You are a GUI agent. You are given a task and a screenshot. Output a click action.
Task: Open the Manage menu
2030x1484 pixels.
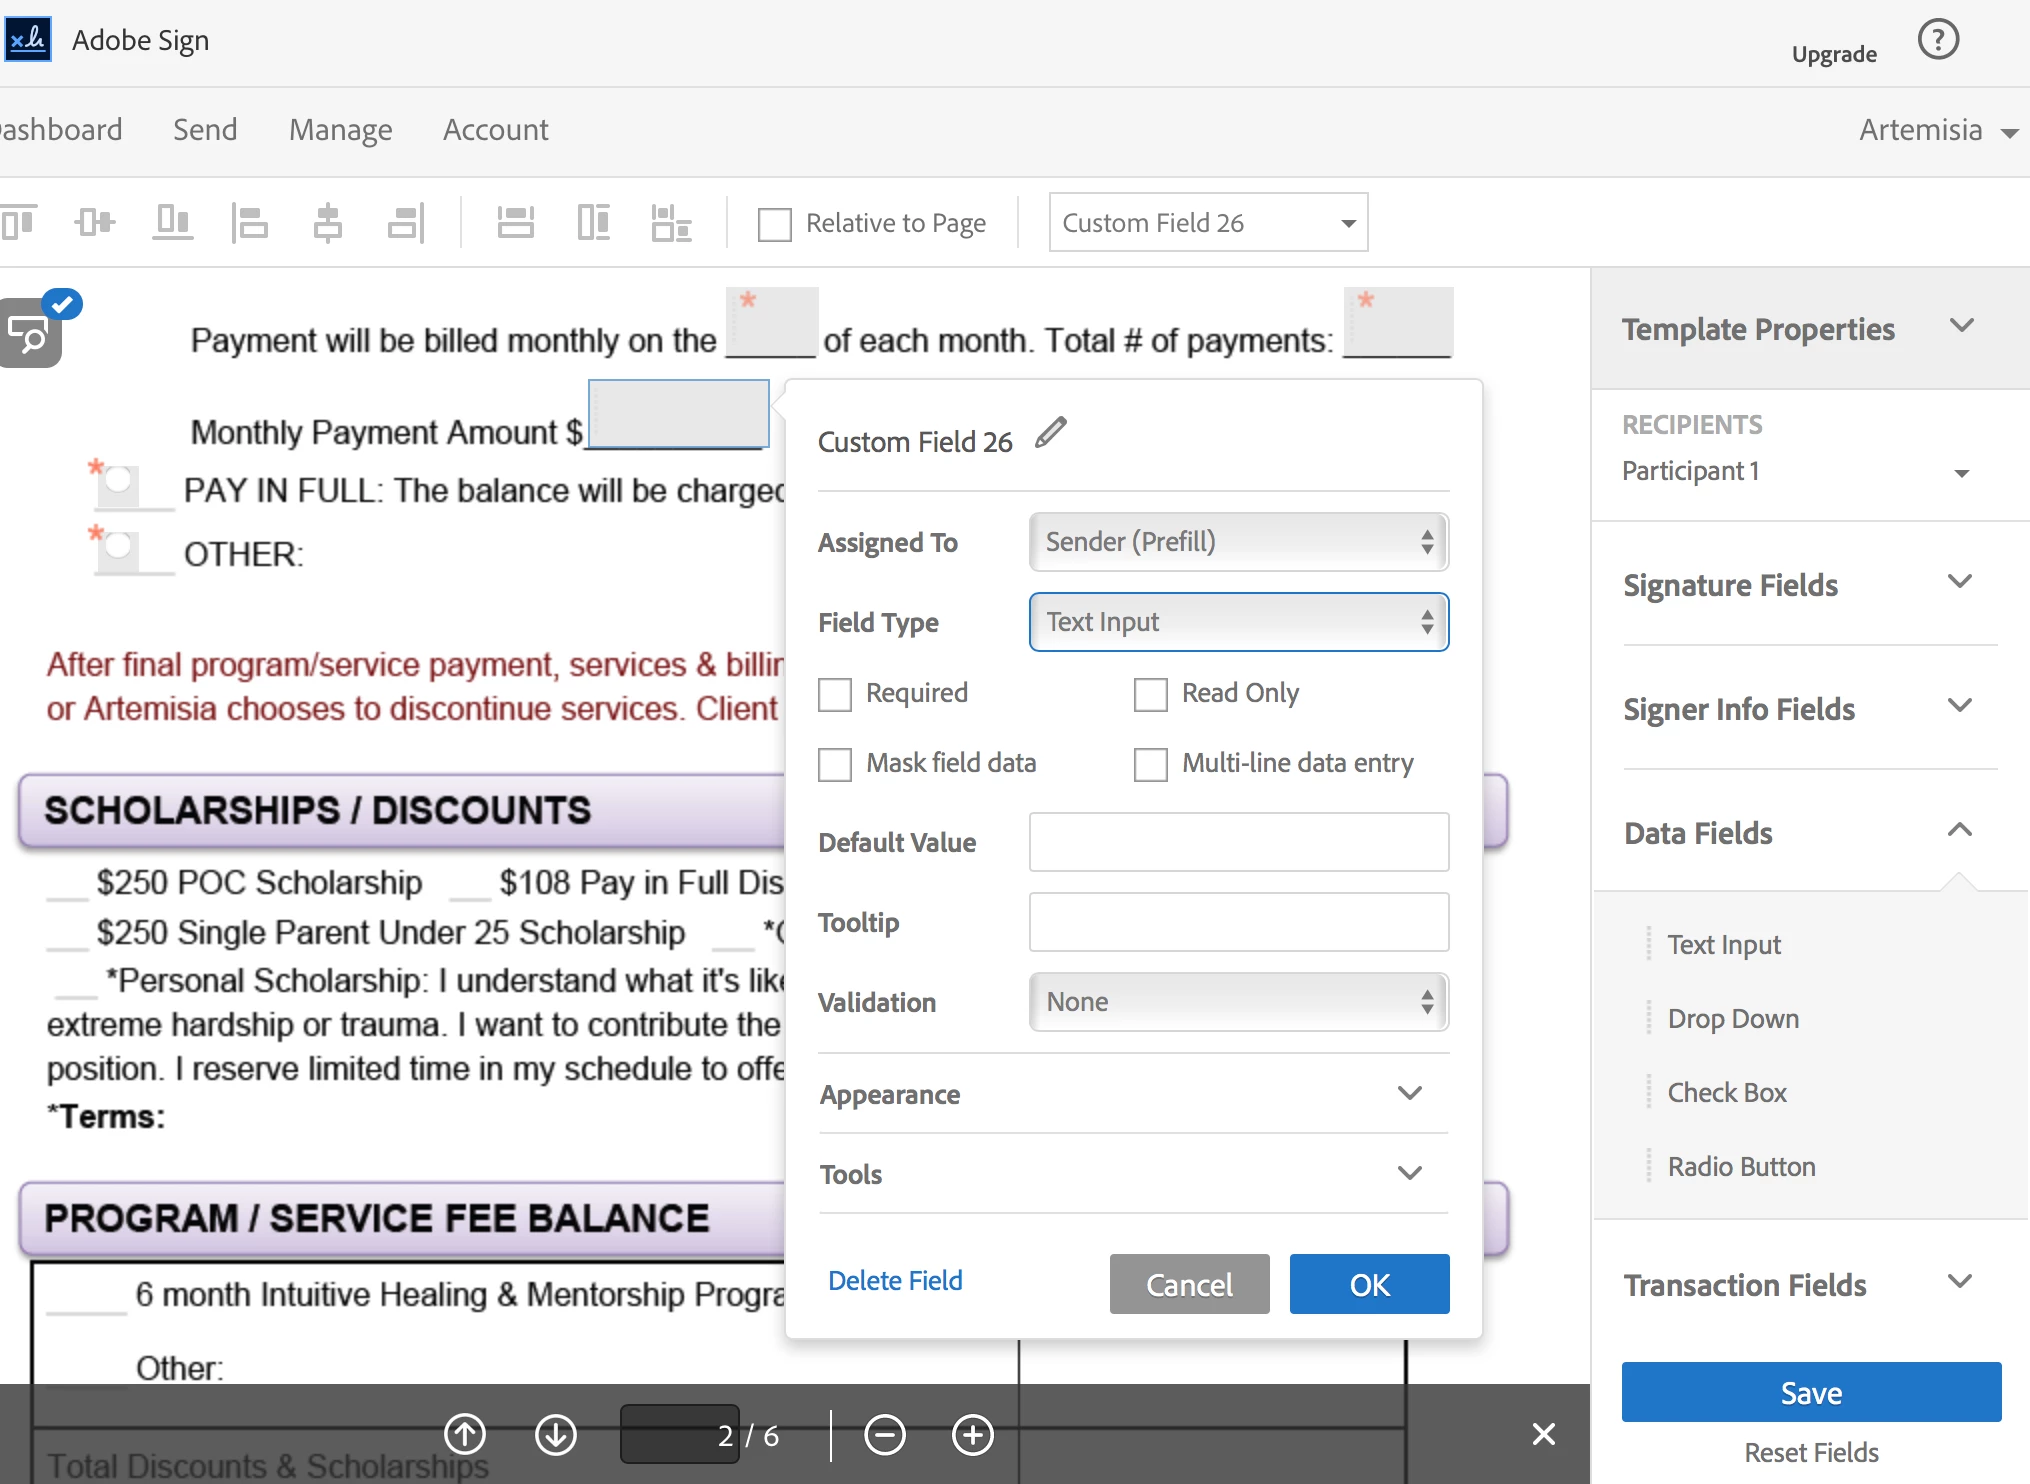(340, 130)
